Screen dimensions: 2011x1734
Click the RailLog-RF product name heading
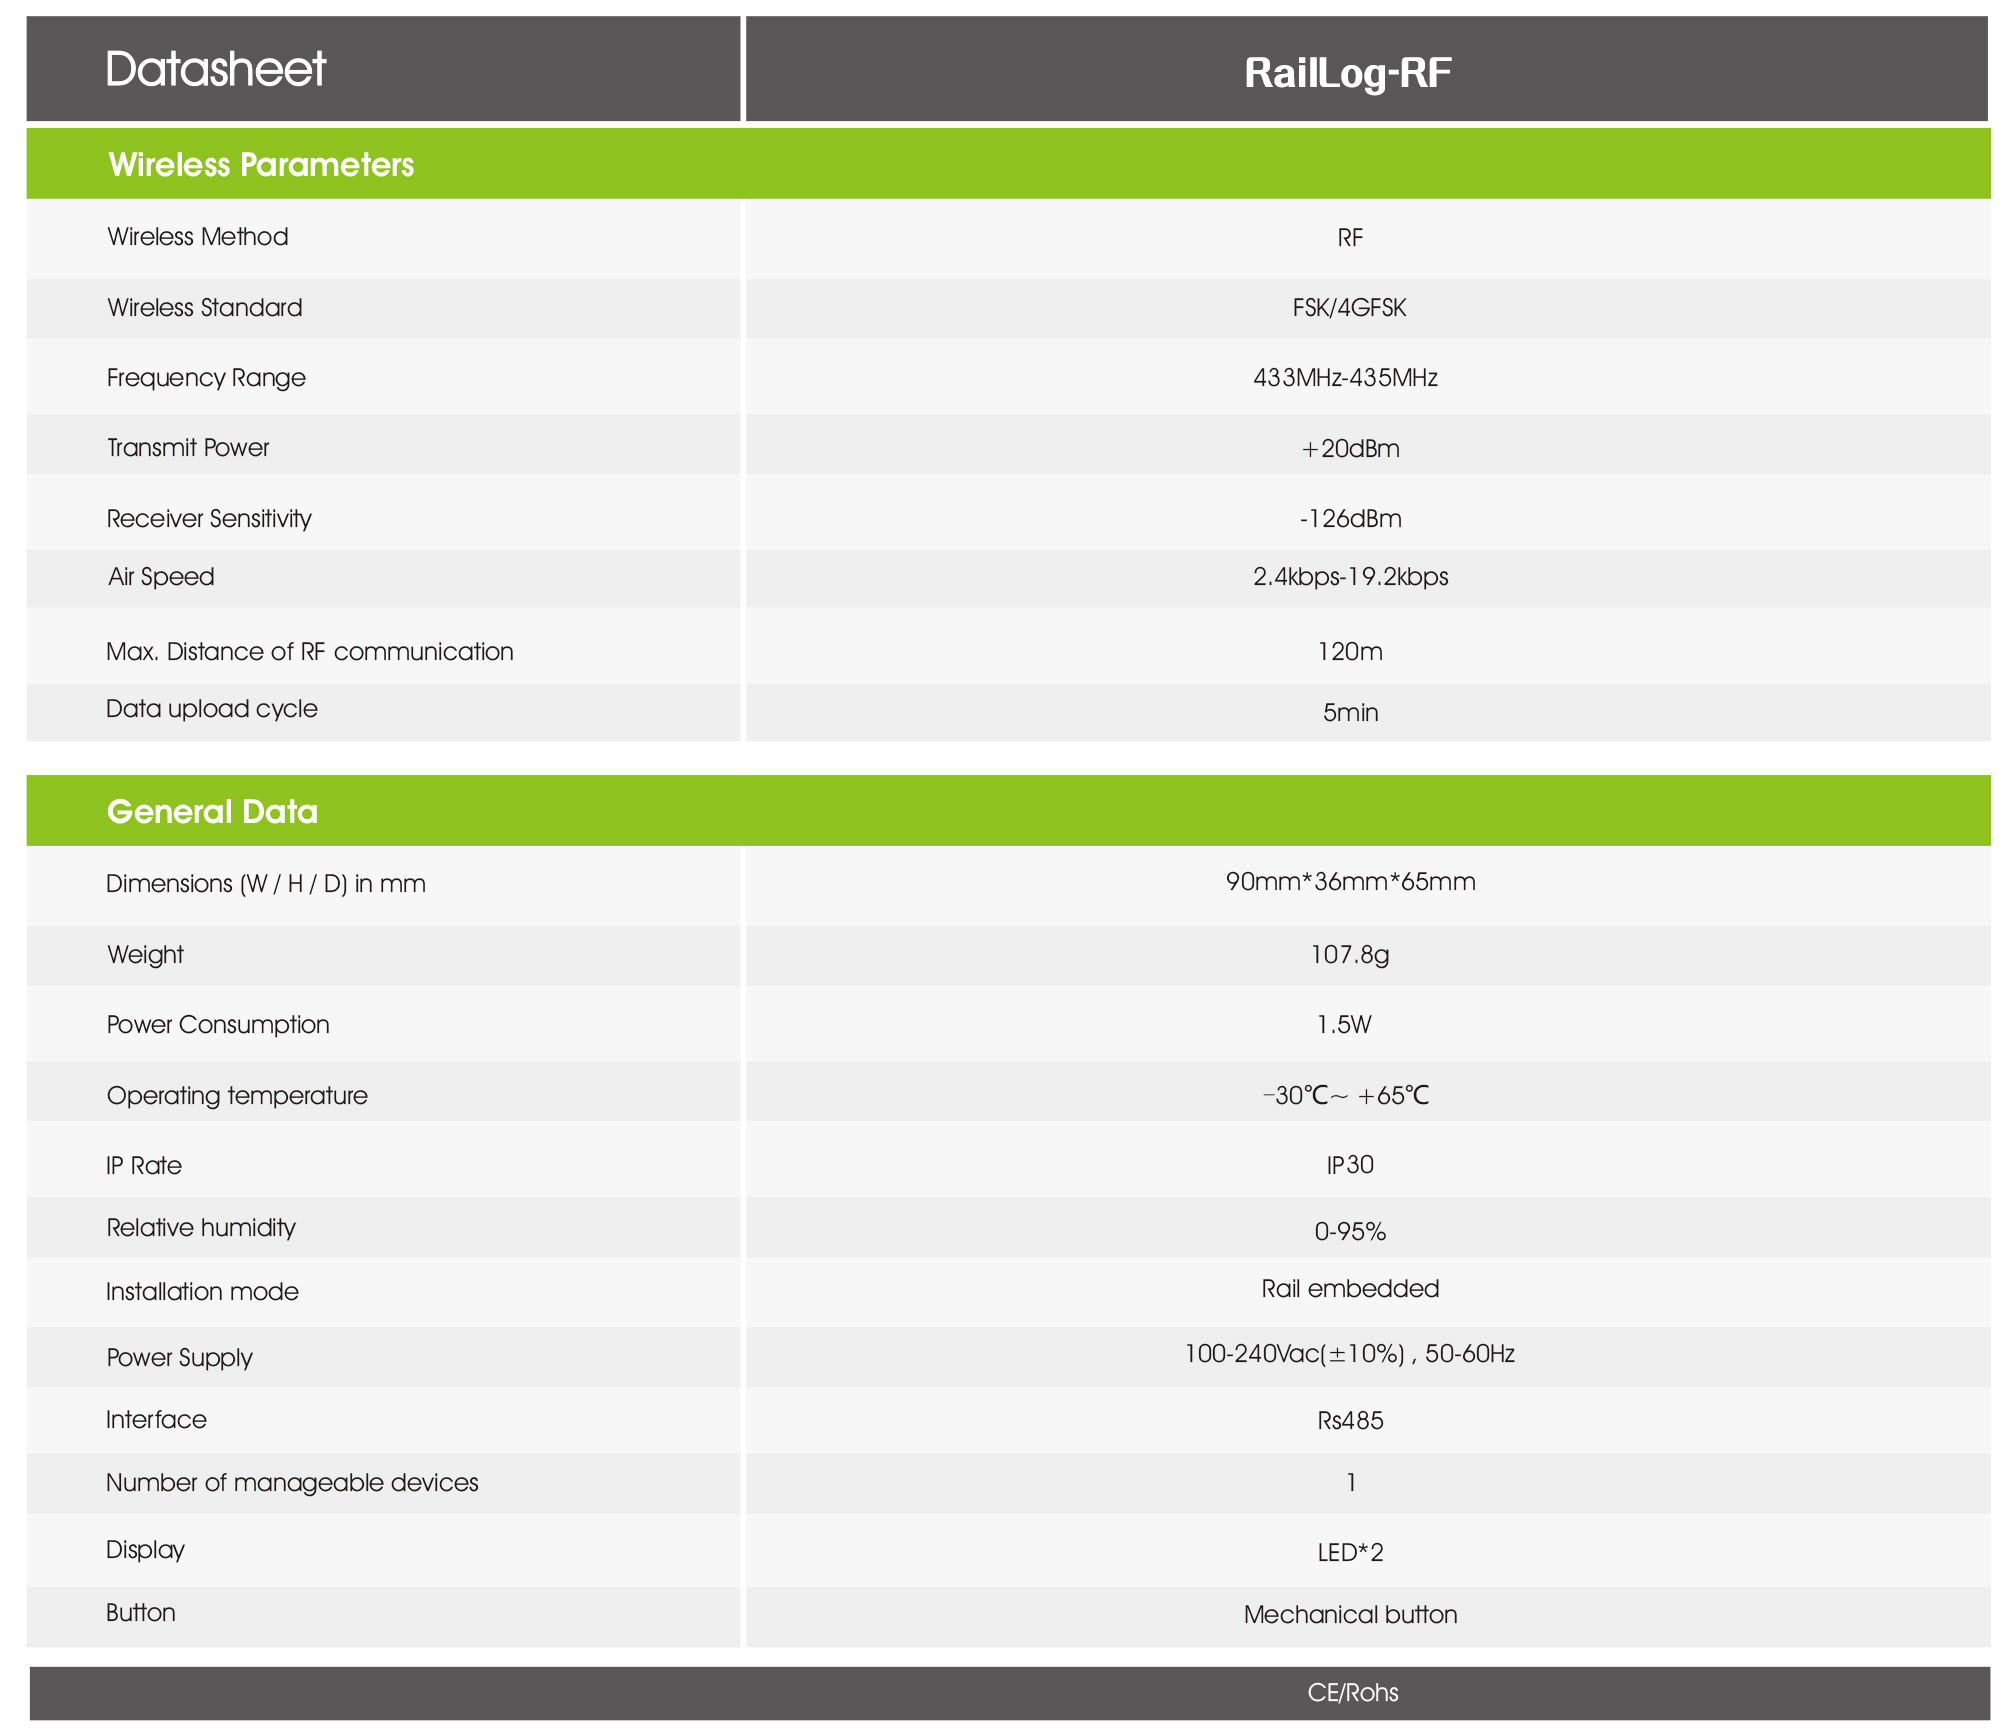tap(1347, 73)
